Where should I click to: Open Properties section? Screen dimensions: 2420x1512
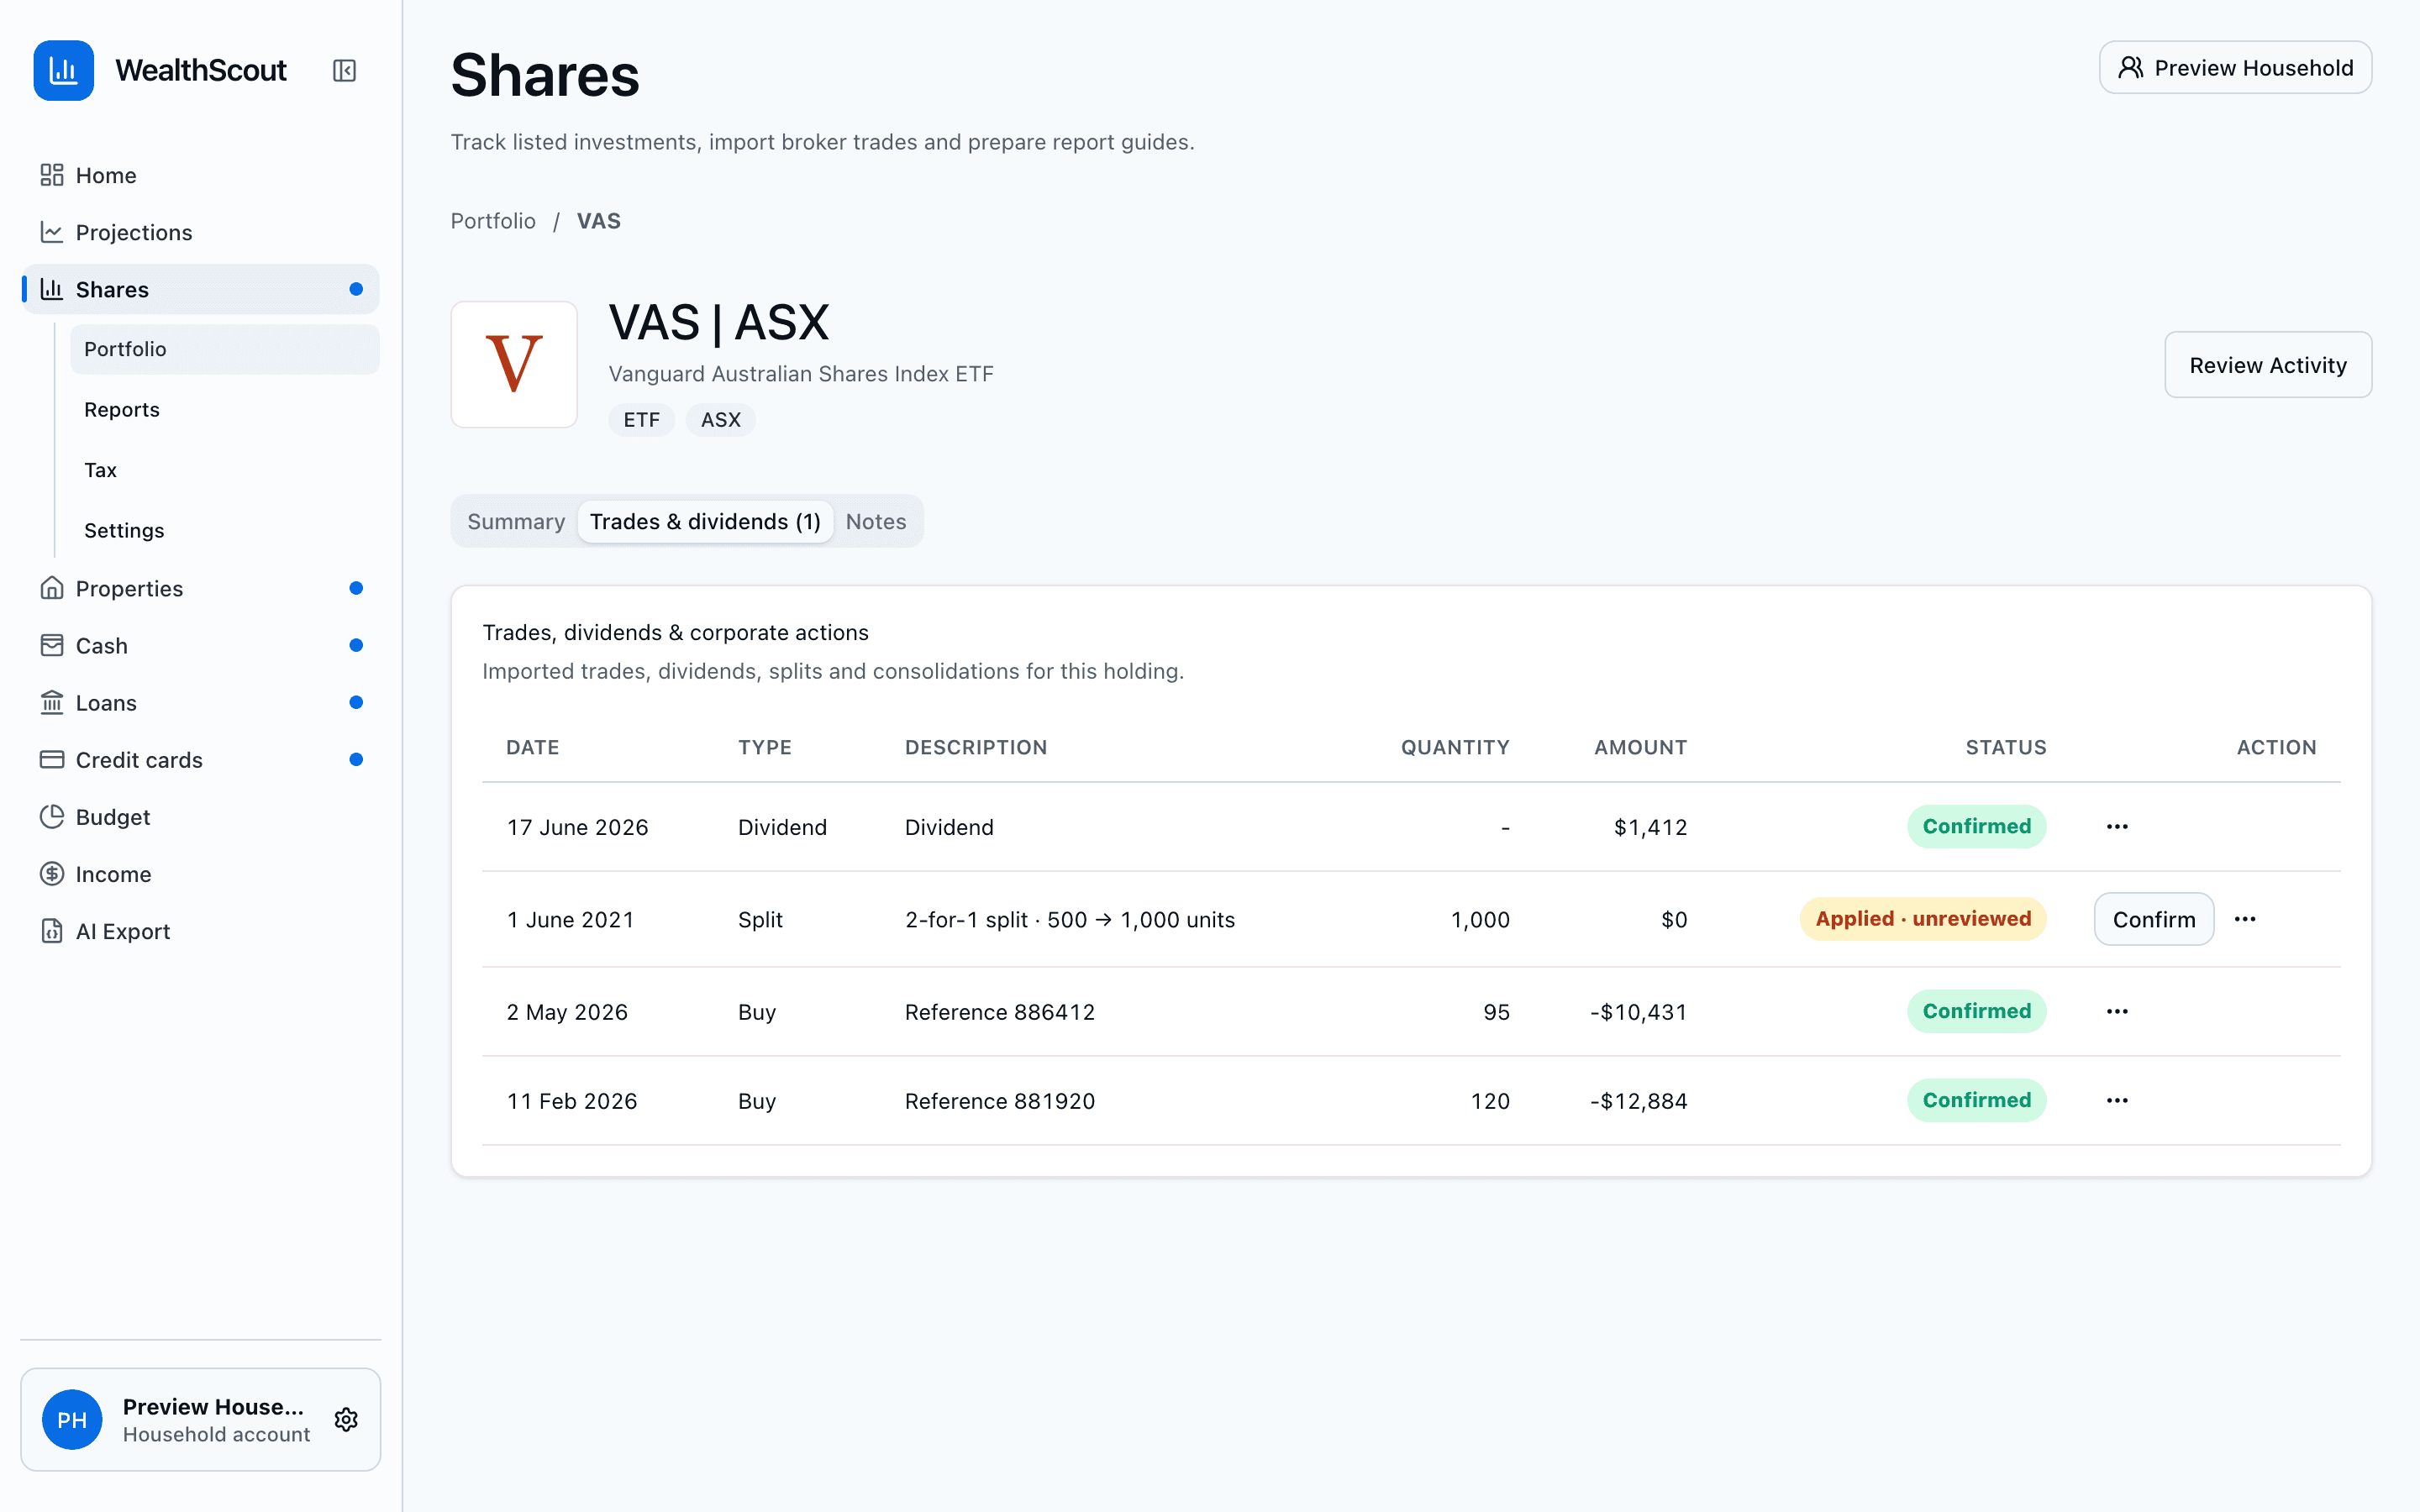(x=200, y=588)
